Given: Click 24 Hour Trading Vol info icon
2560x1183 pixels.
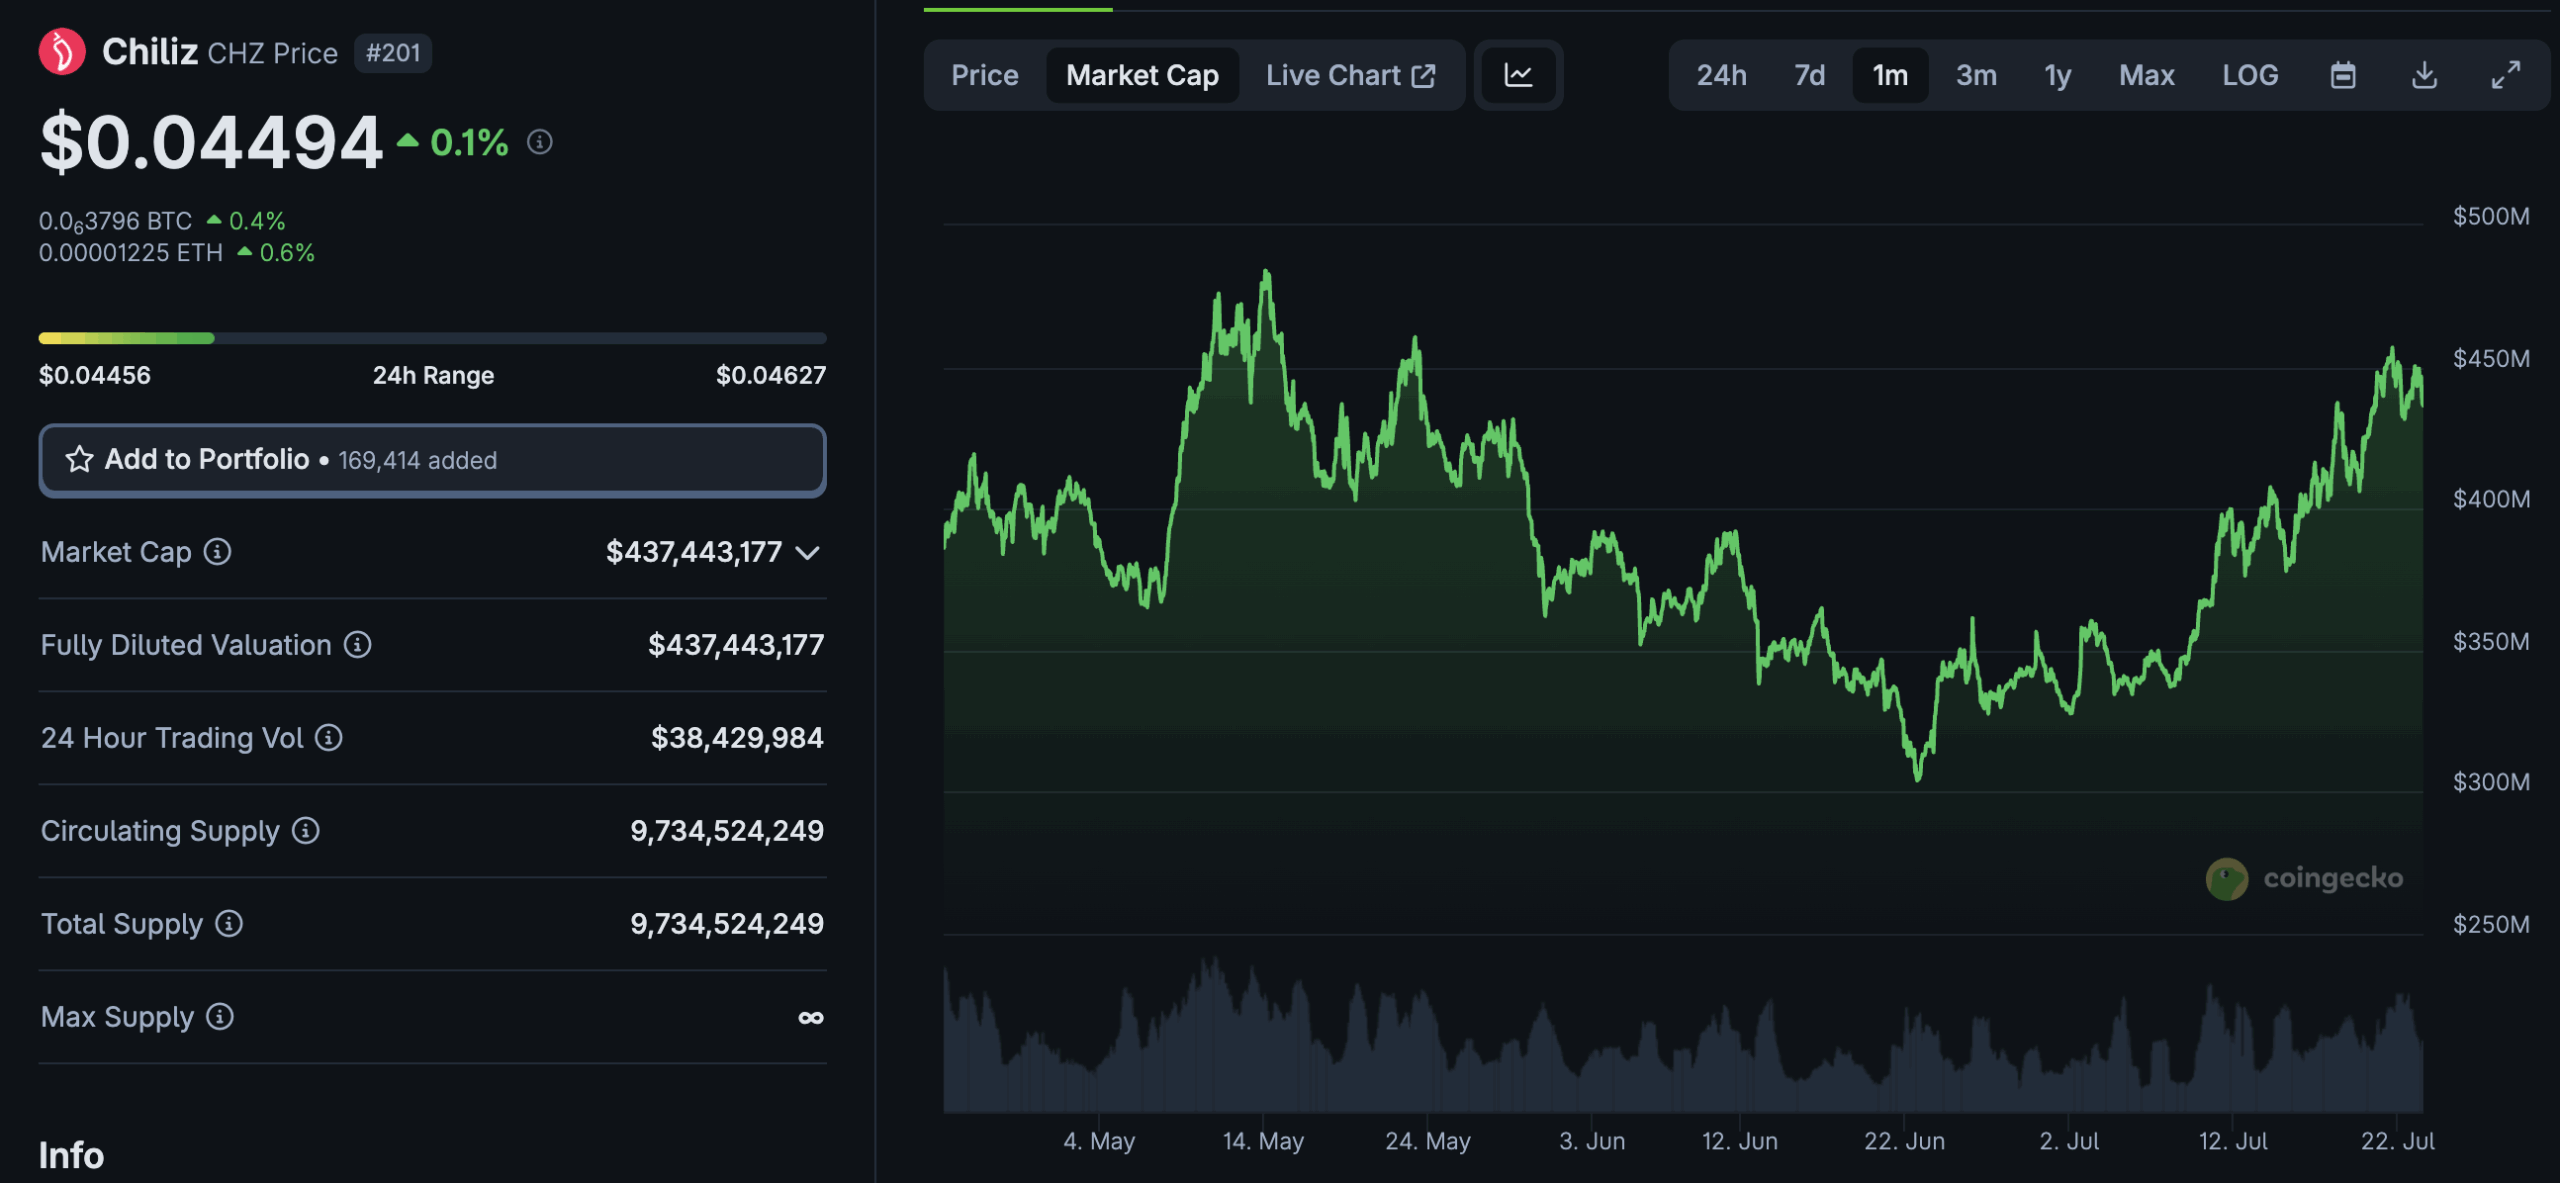Looking at the screenshot, I should tap(329, 737).
